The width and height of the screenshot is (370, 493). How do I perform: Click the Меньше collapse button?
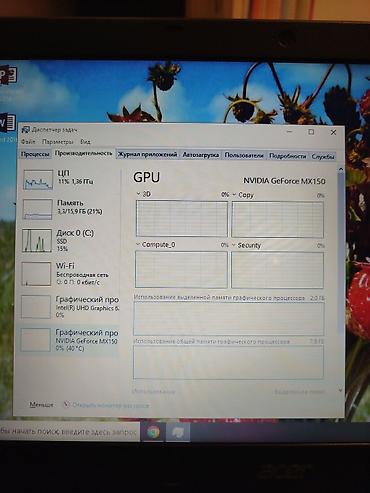point(41,405)
